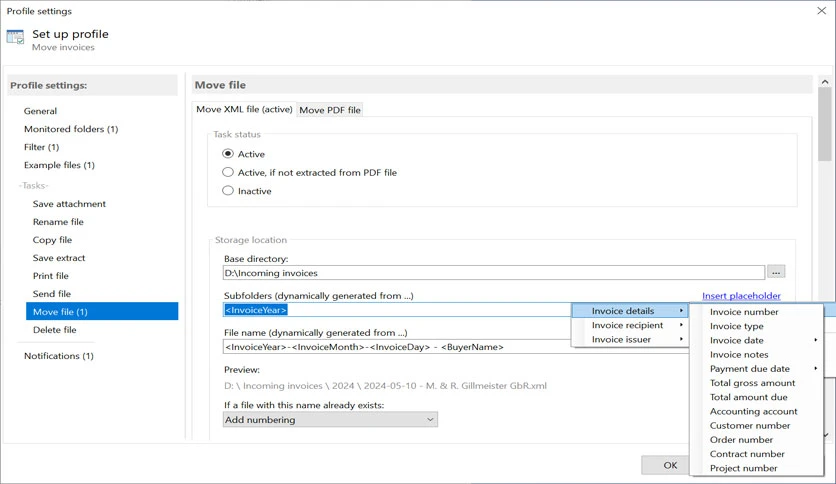Select the Inactive radio button
This screenshot has width=836, height=484.
[x=228, y=190]
